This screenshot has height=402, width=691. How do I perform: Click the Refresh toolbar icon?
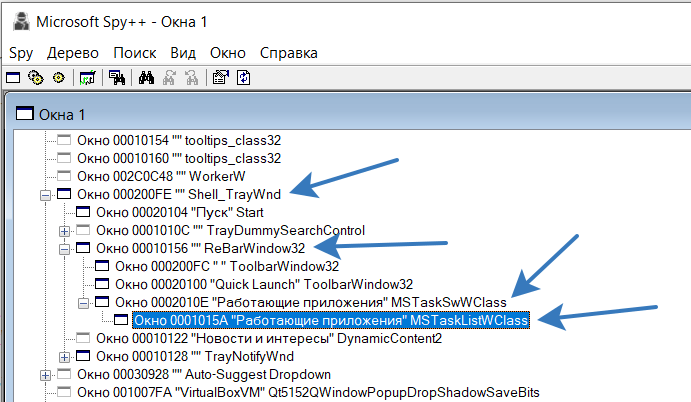[244, 78]
